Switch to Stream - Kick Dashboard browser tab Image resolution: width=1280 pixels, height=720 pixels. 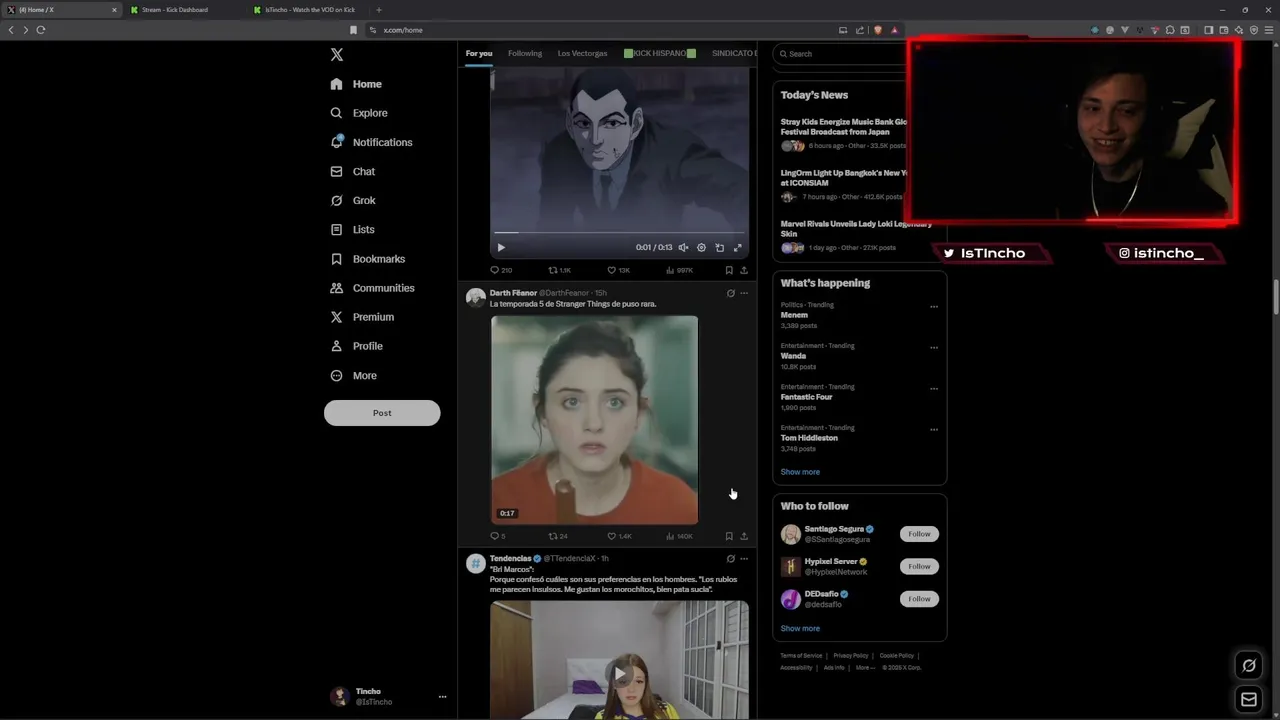[x=175, y=10]
